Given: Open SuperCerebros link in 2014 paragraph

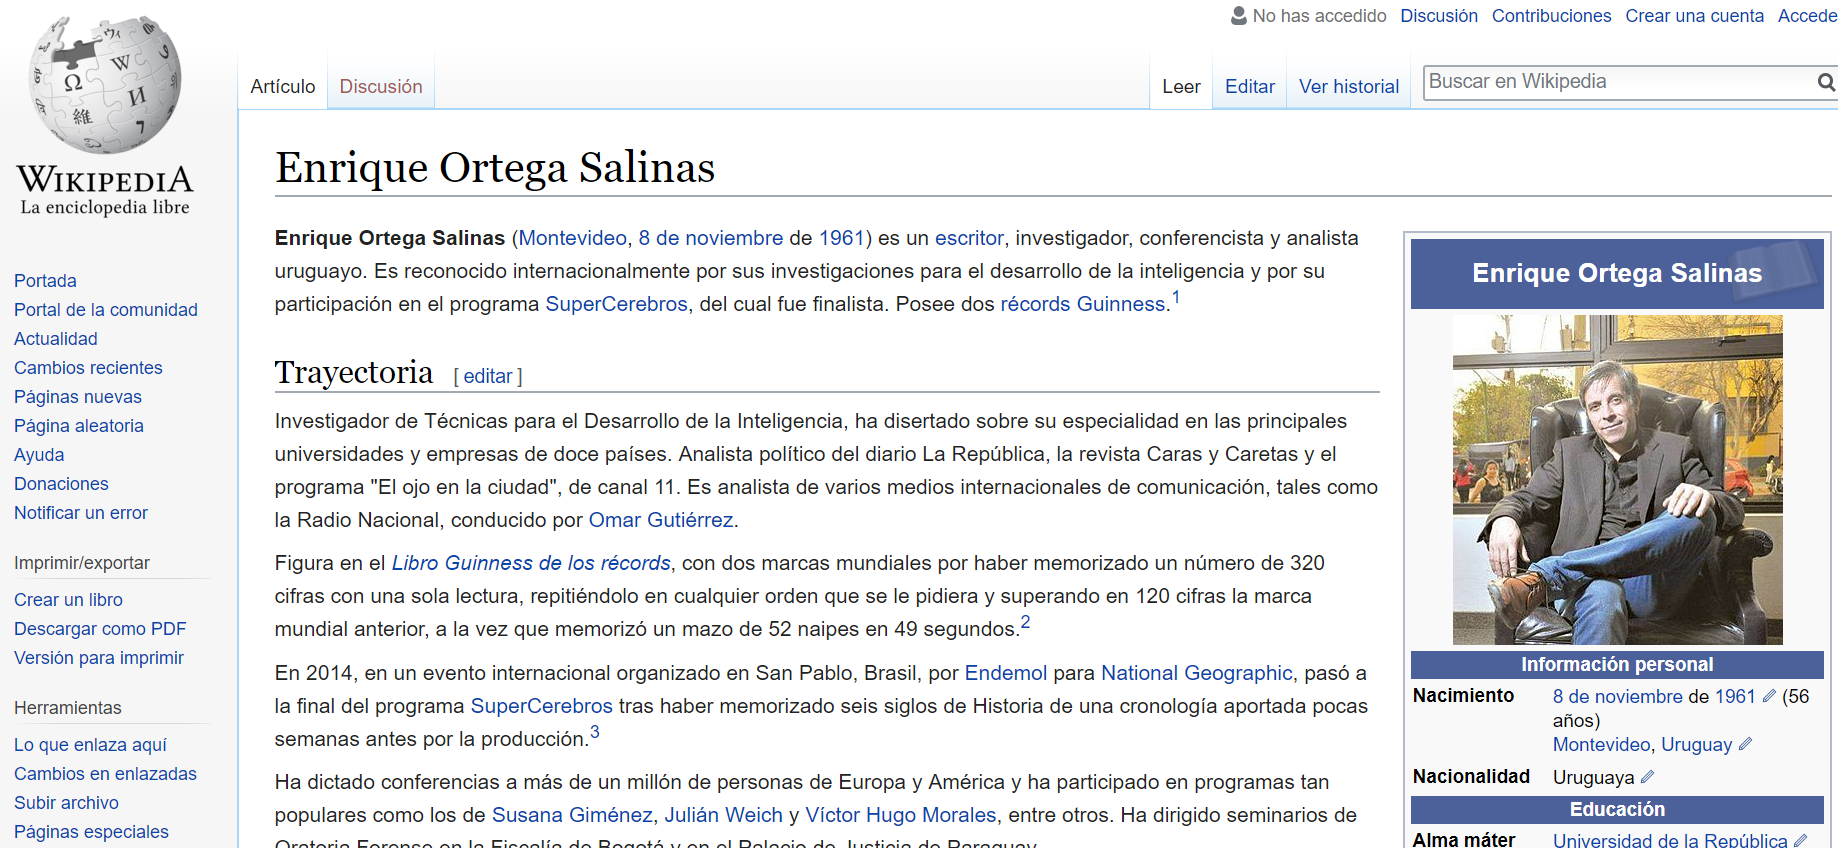Looking at the screenshot, I should [x=541, y=706].
